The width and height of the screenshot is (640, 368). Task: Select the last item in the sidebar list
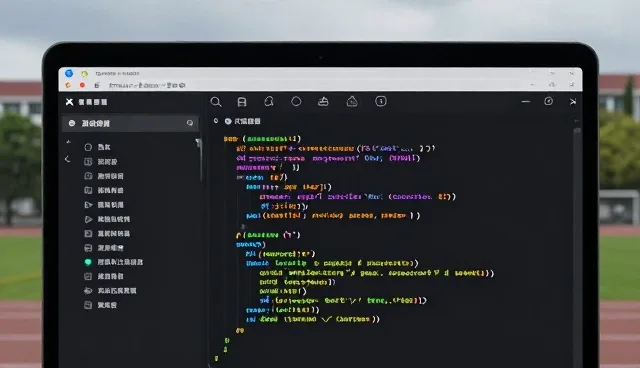(100, 305)
